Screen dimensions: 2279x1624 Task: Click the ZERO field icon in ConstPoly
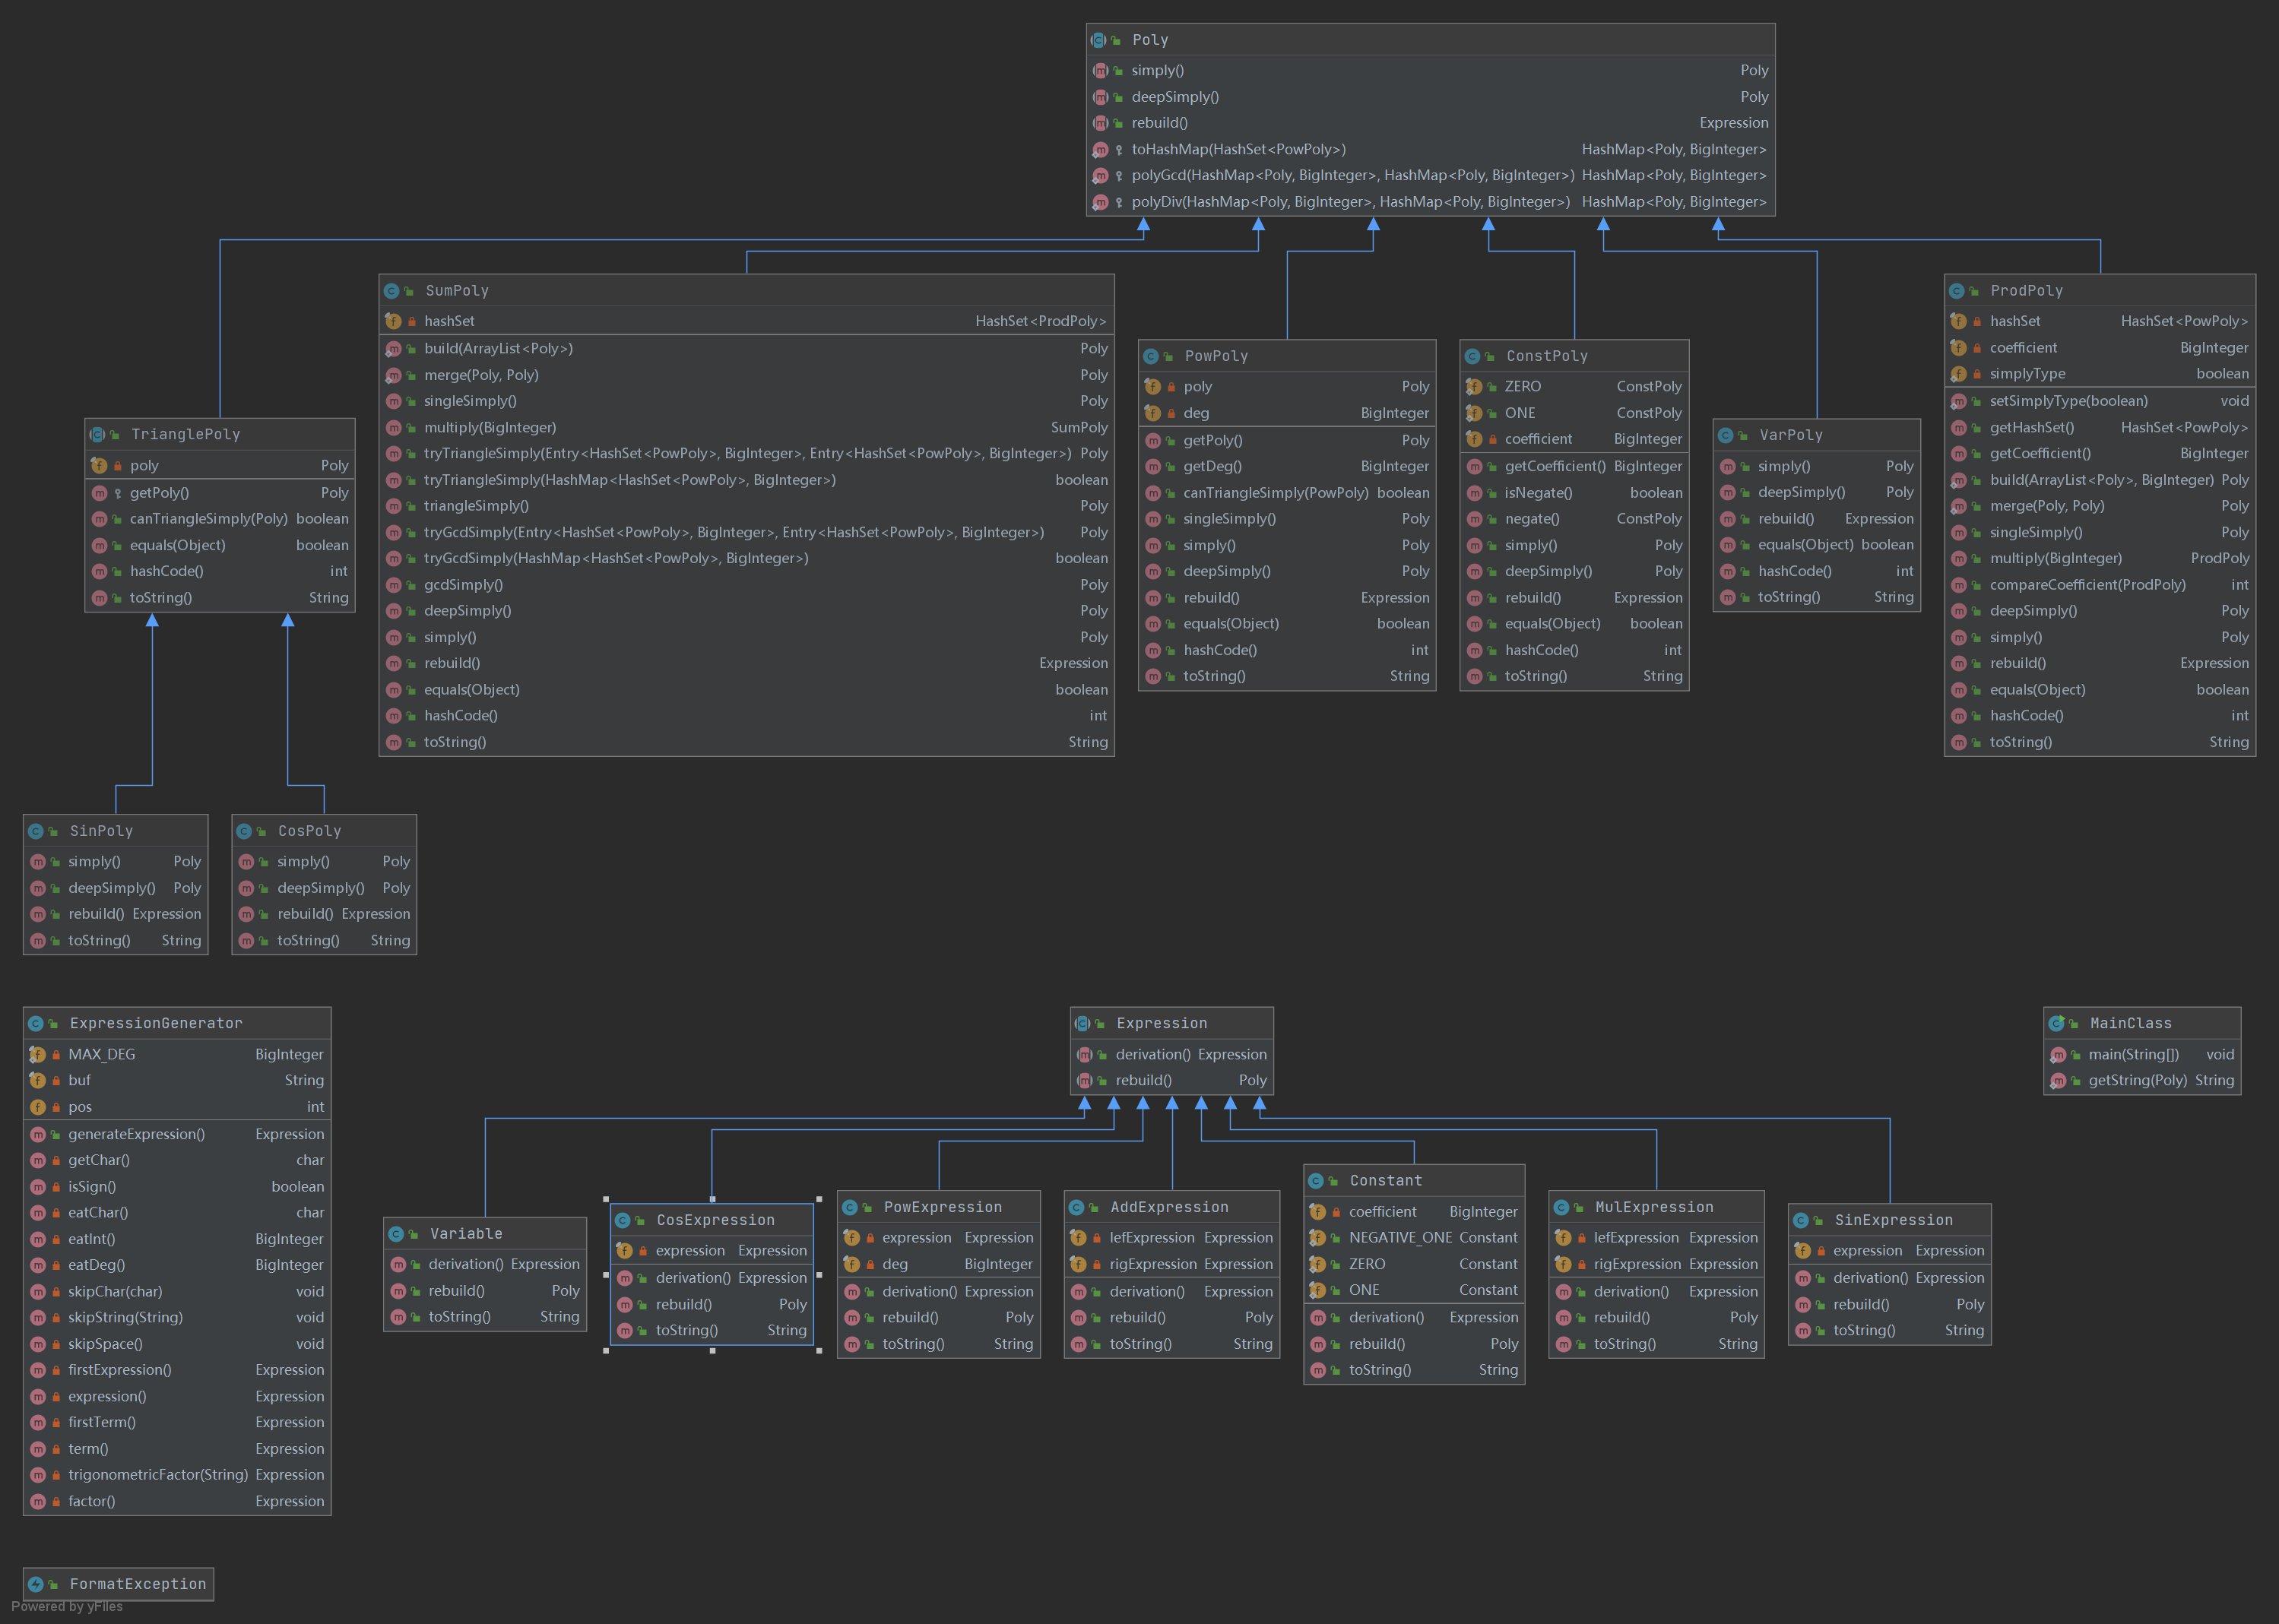tap(1473, 386)
